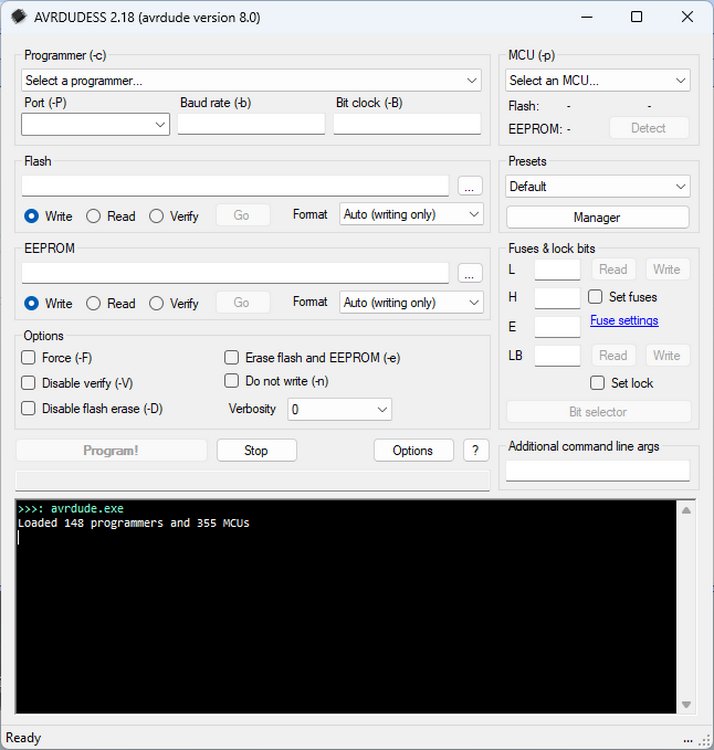Click the Flash file path field
This screenshot has width=714, height=750.
(x=235, y=186)
